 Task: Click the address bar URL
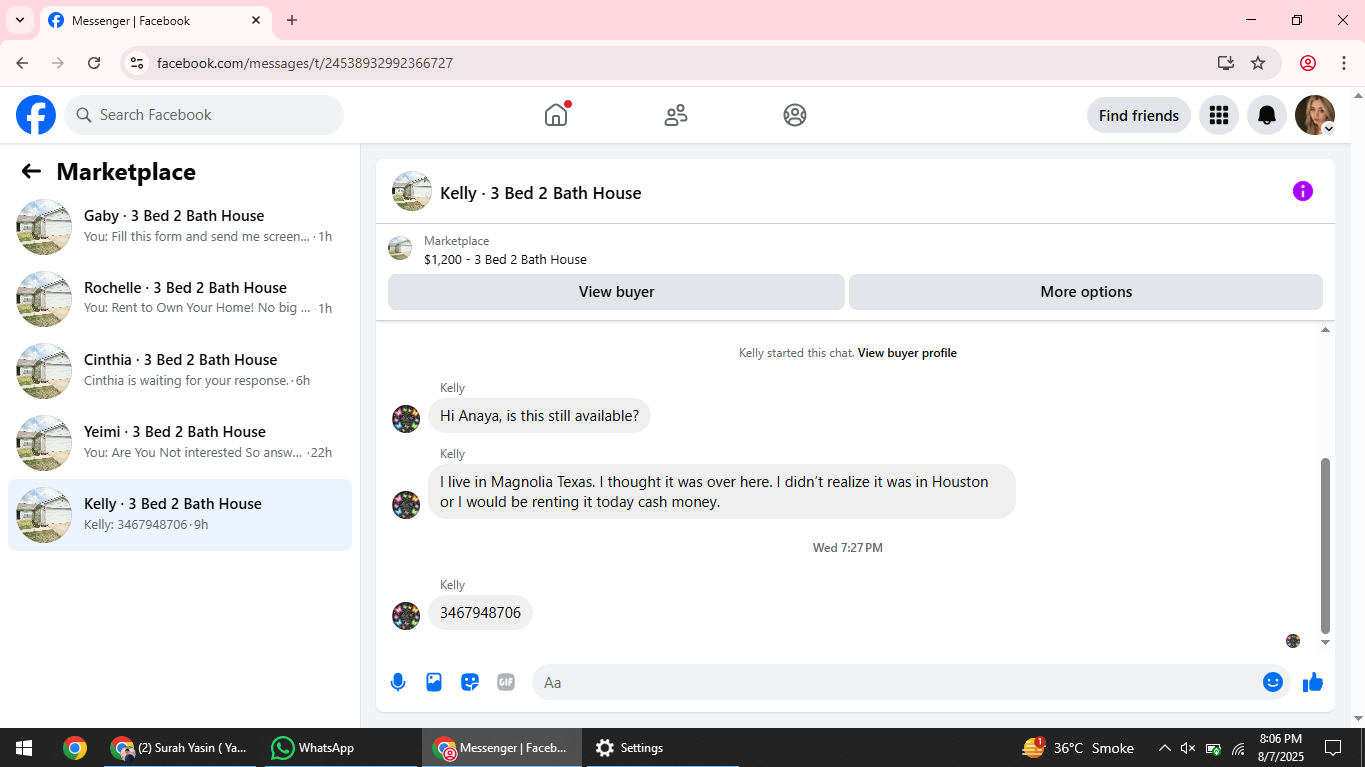point(305,63)
